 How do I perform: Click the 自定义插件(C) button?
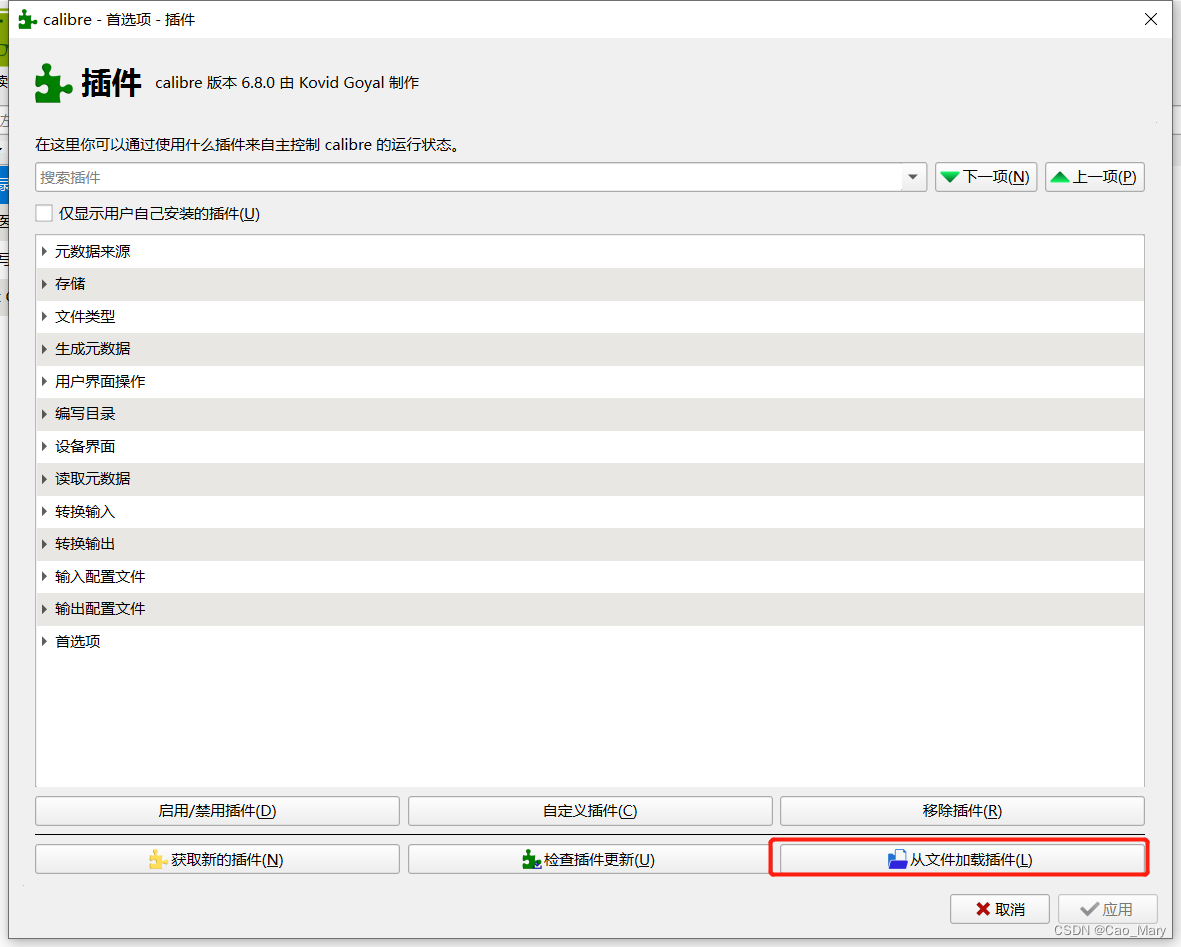590,811
